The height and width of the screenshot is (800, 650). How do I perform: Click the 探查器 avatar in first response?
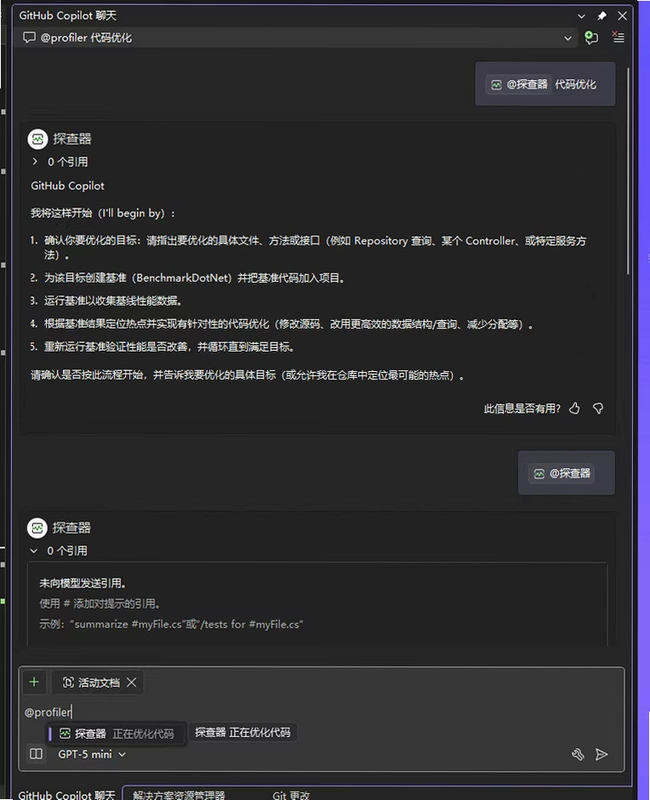(38, 139)
